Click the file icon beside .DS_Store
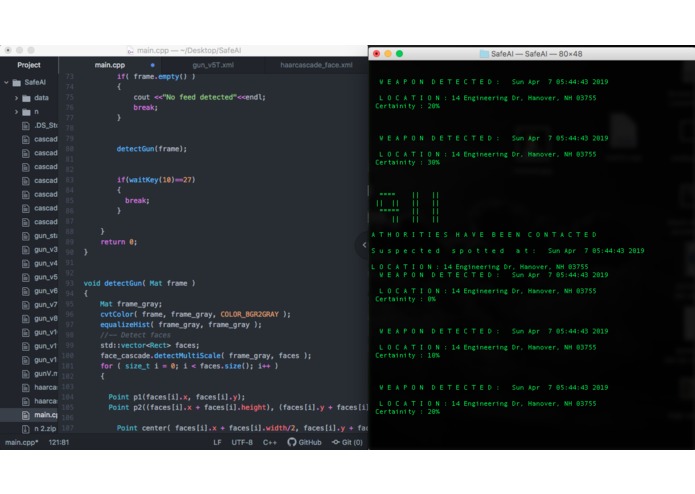 pyautogui.click(x=26, y=125)
